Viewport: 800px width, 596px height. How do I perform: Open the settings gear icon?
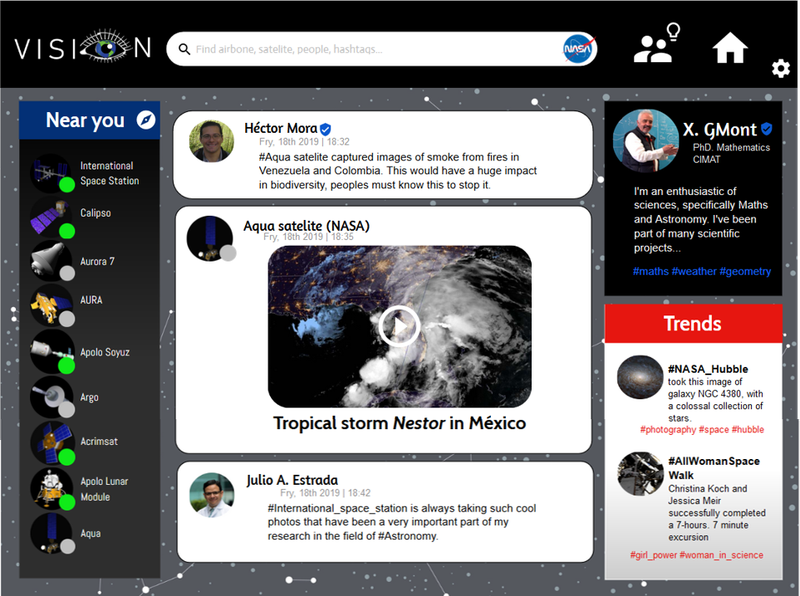coord(780,69)
